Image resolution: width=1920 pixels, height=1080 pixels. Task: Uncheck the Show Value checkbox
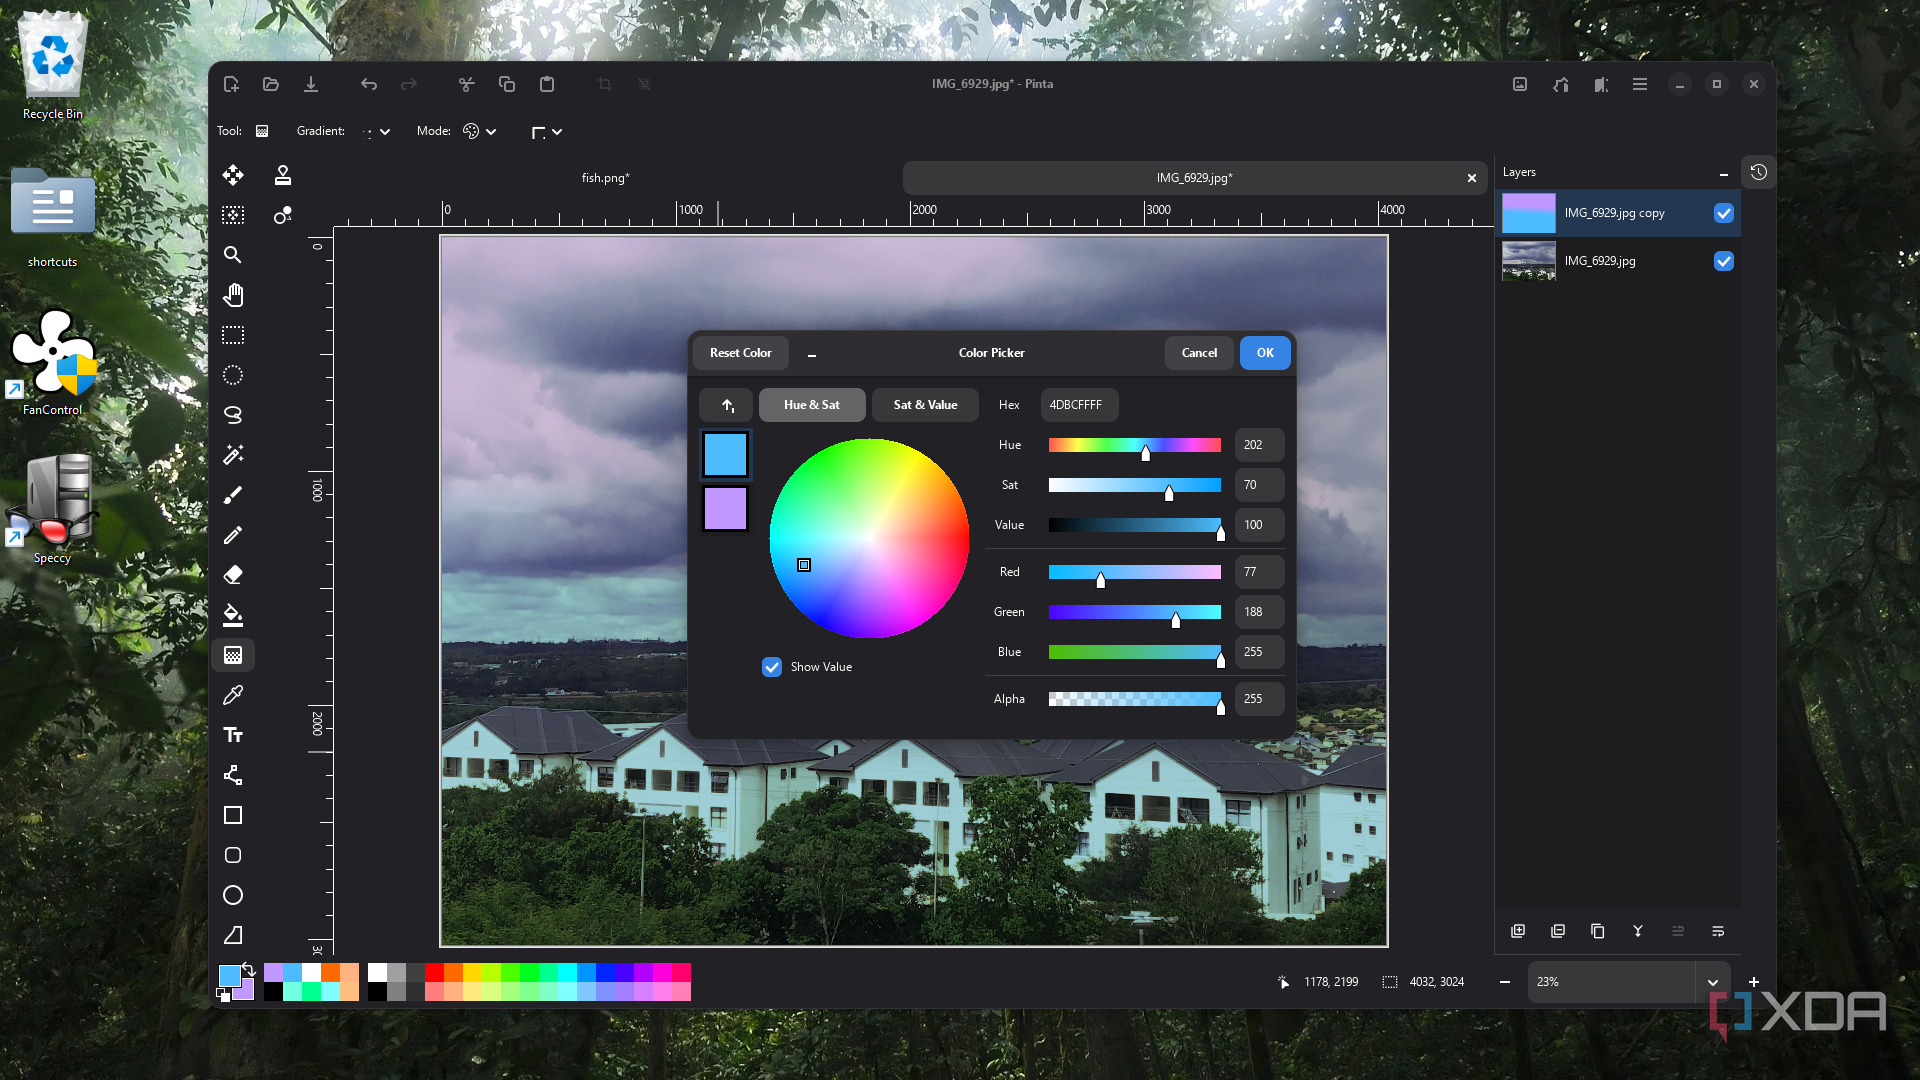pyautogui.click(x=772, y=667)
